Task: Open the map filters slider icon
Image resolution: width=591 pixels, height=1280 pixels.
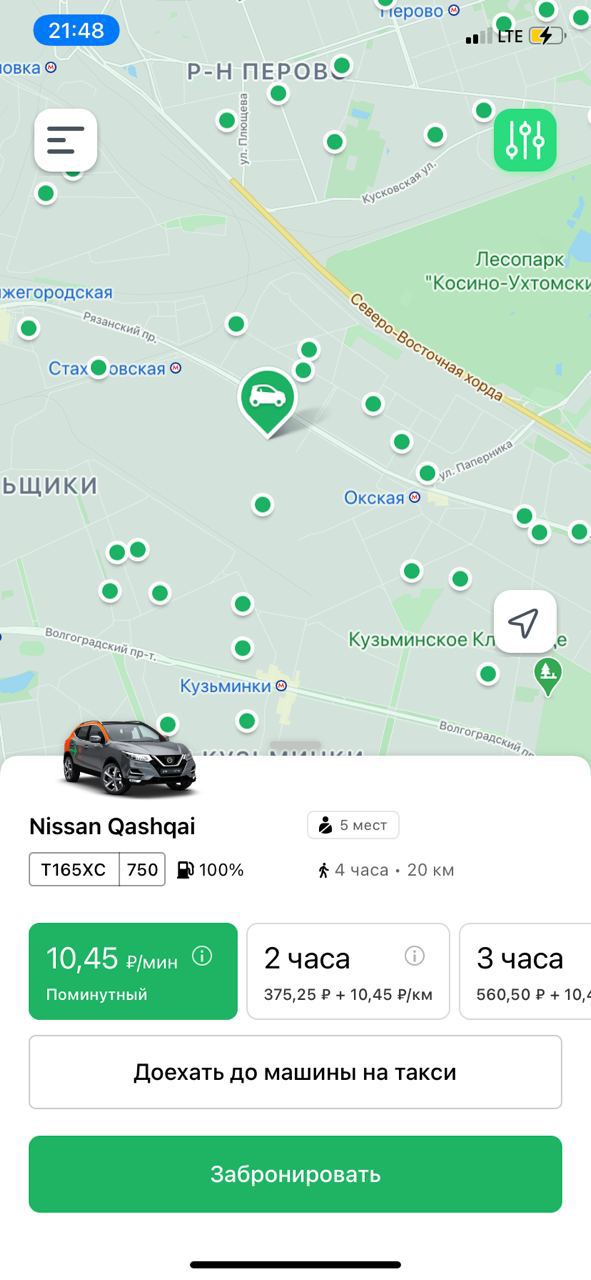Action: click(x=525, y=140)
